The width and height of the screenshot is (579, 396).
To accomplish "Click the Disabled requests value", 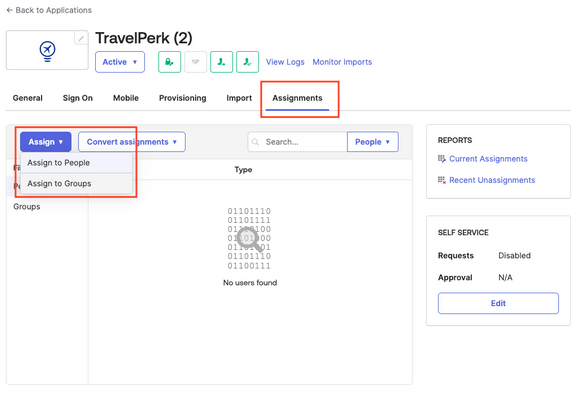I will pyautogui.click(x=514, y=256).
